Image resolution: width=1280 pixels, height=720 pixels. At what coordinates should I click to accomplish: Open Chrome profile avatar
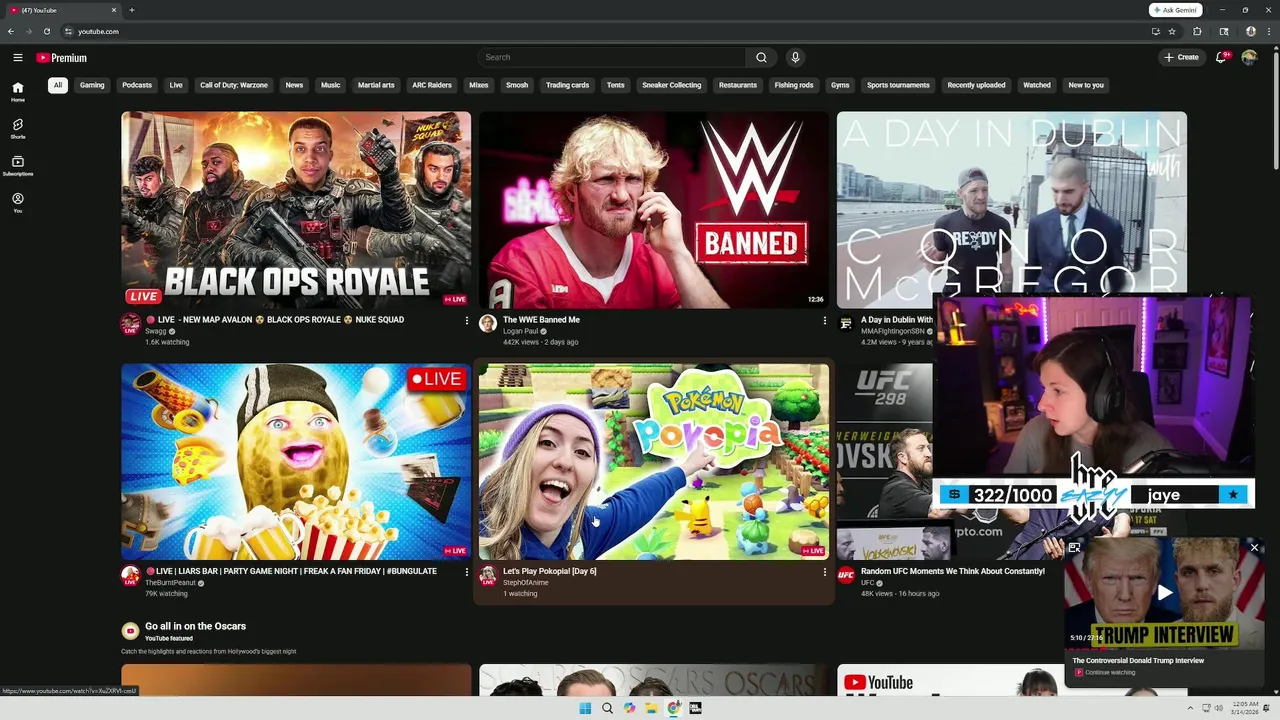[x=1250, y=31]
